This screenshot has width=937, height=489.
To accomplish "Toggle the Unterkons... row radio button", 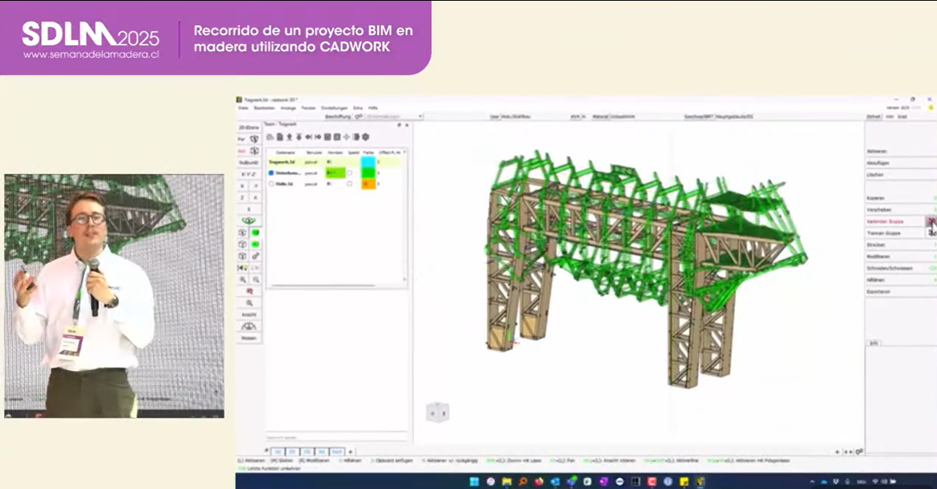I will pyautogui.click(x=271, y=173).
